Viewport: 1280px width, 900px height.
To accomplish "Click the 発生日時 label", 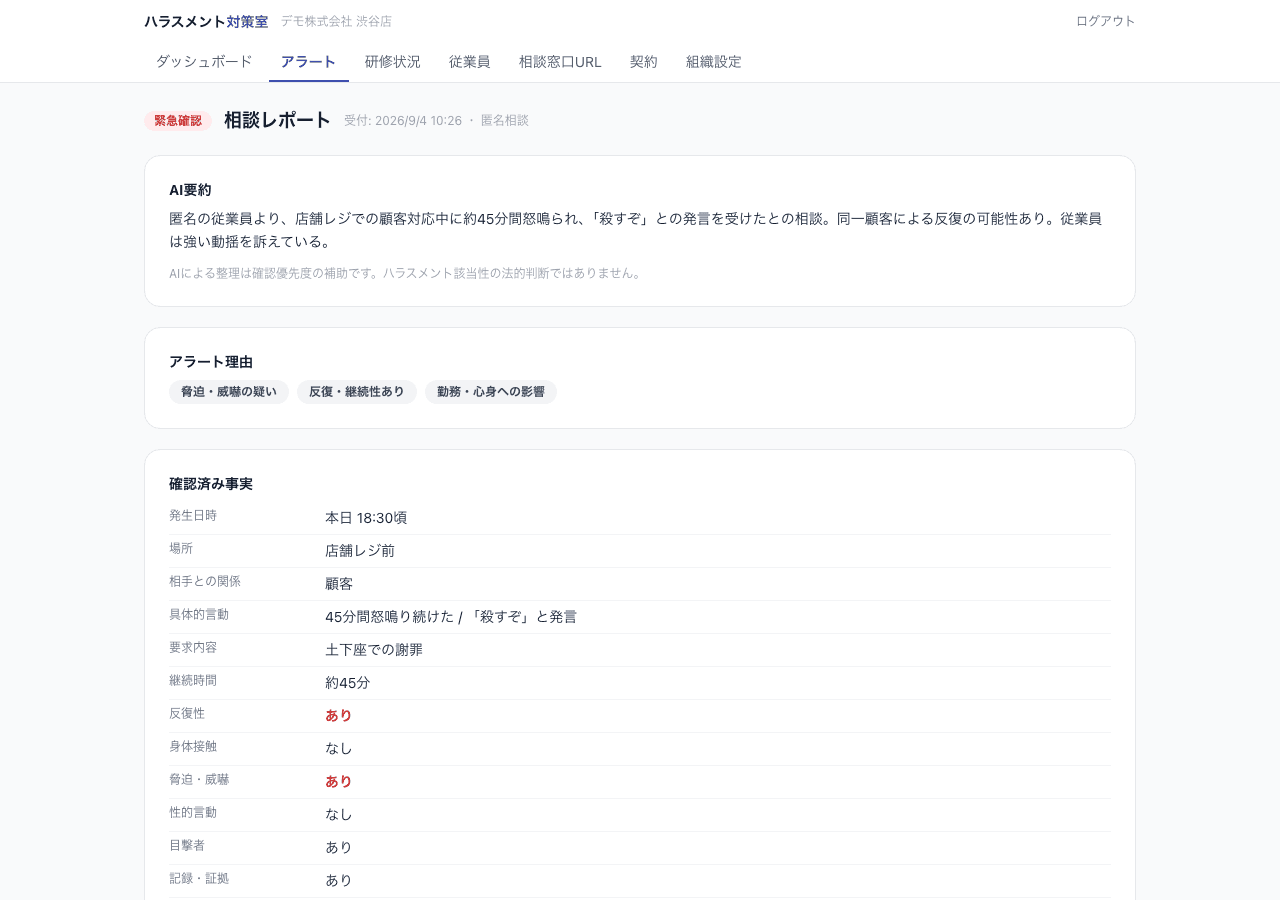I will 193,516.
